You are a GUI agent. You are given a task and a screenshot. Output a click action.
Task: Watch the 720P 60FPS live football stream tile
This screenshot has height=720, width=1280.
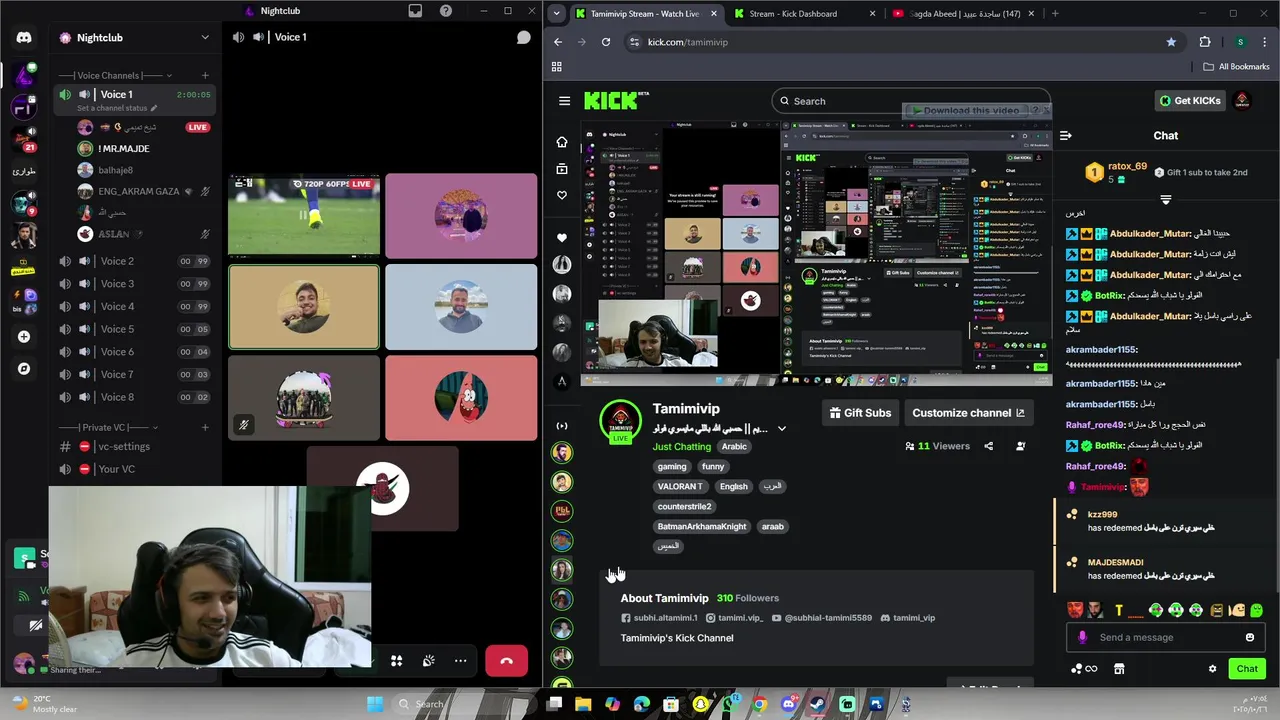pos(304,217)
